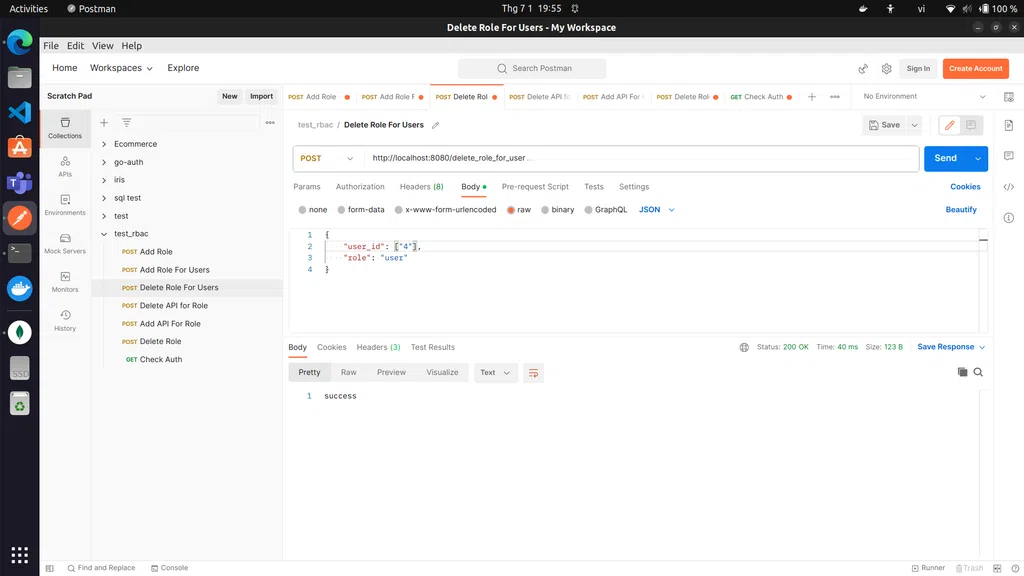Select the binary body type option

557,210
